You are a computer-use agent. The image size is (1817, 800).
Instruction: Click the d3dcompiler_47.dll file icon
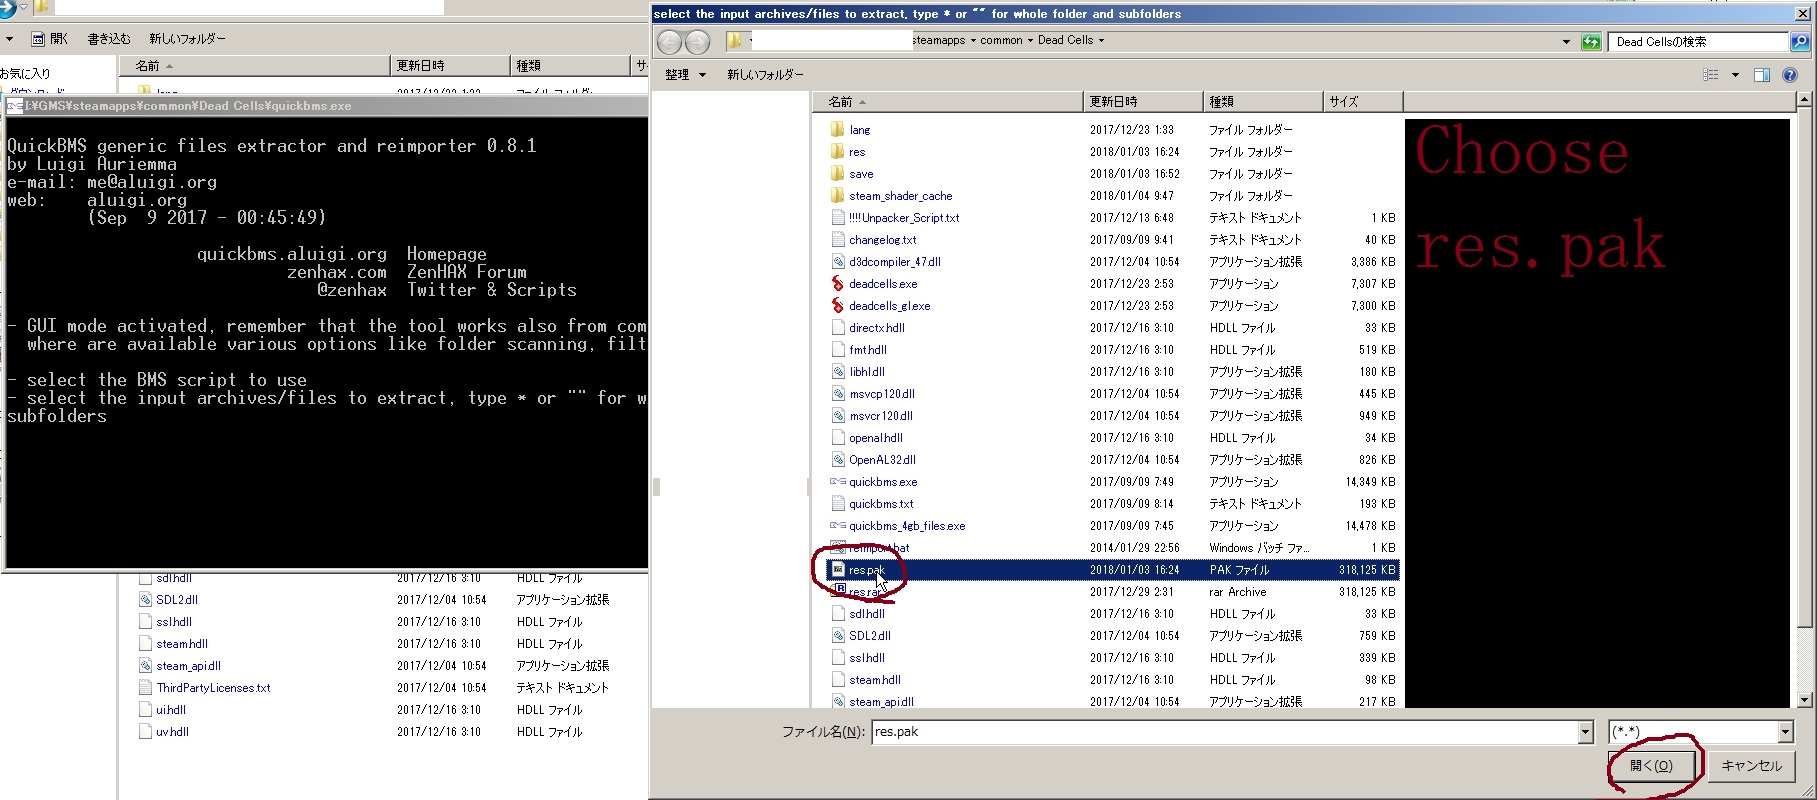coord(838,261)
